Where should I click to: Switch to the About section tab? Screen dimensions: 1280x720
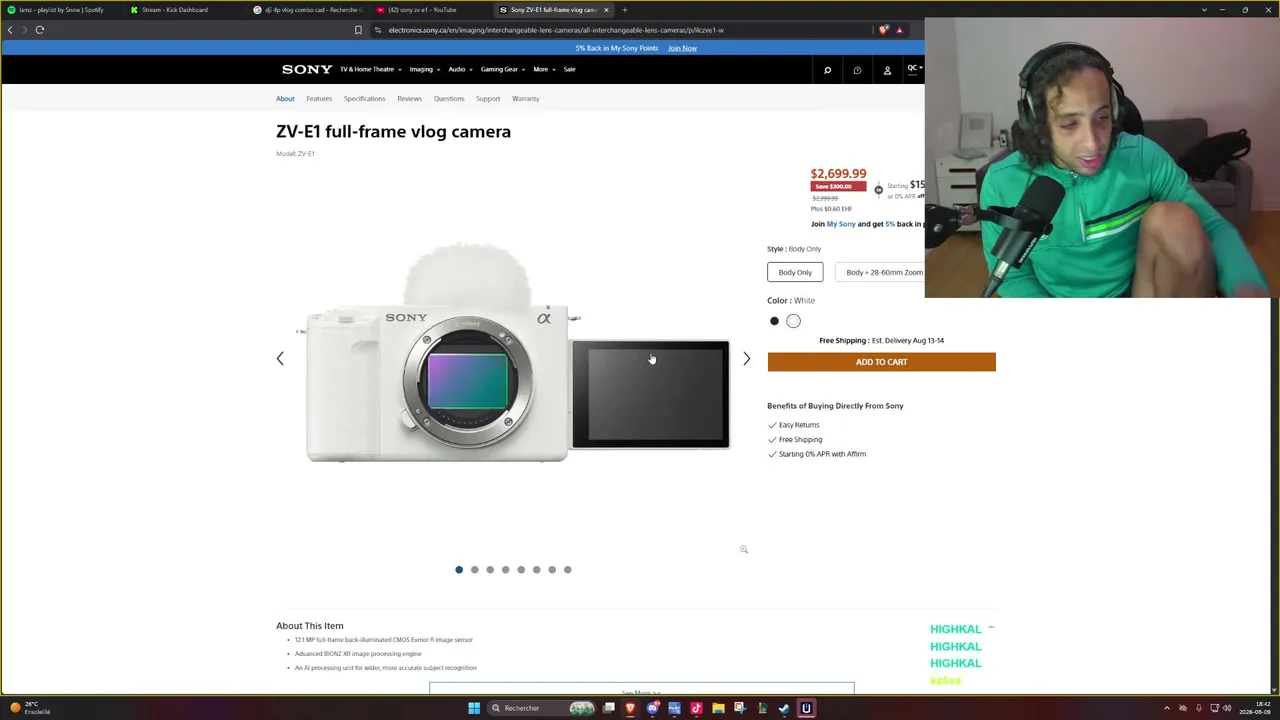[285, 98]
